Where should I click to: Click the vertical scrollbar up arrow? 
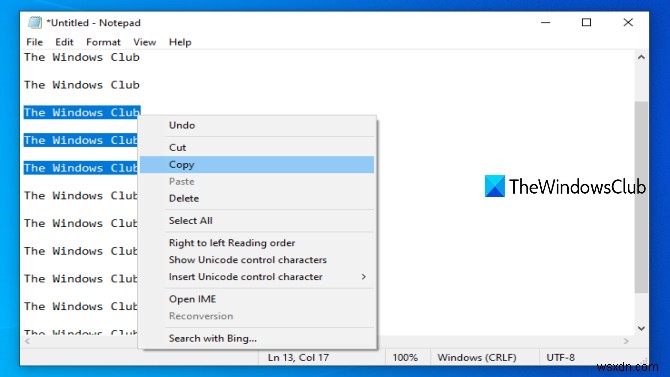[x=641, y=57]
